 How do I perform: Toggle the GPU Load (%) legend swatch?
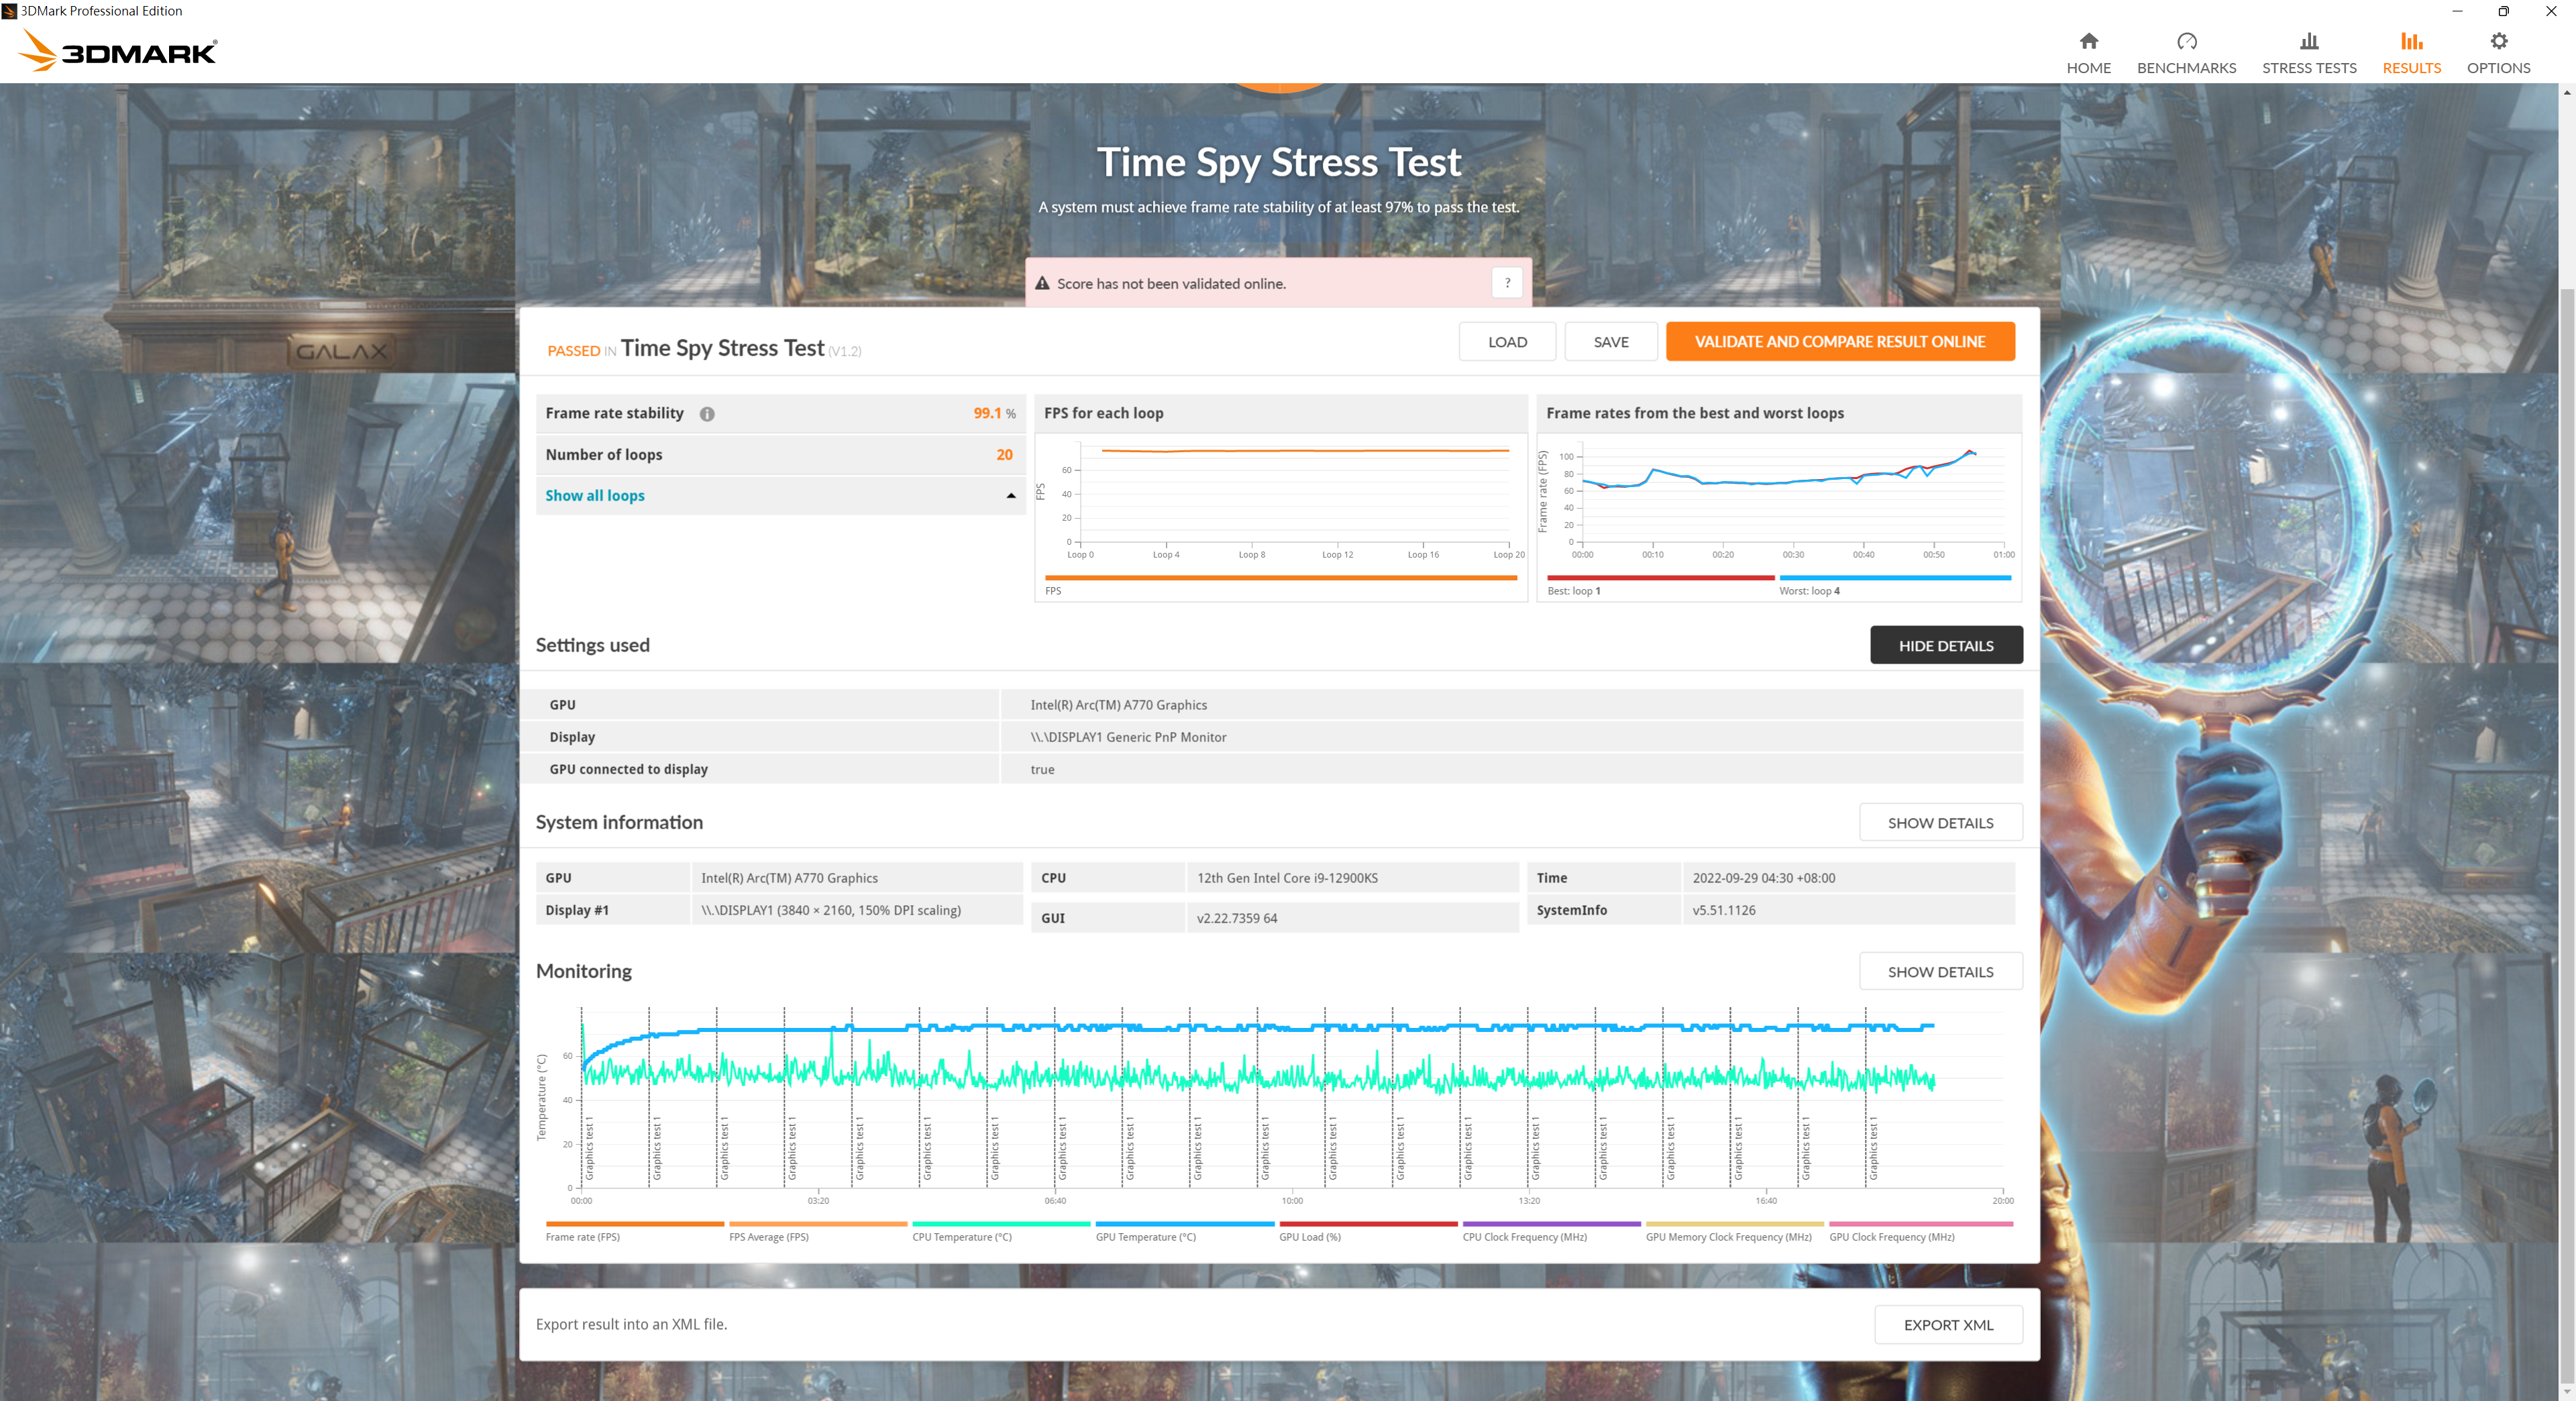tap(1368, 1224)
